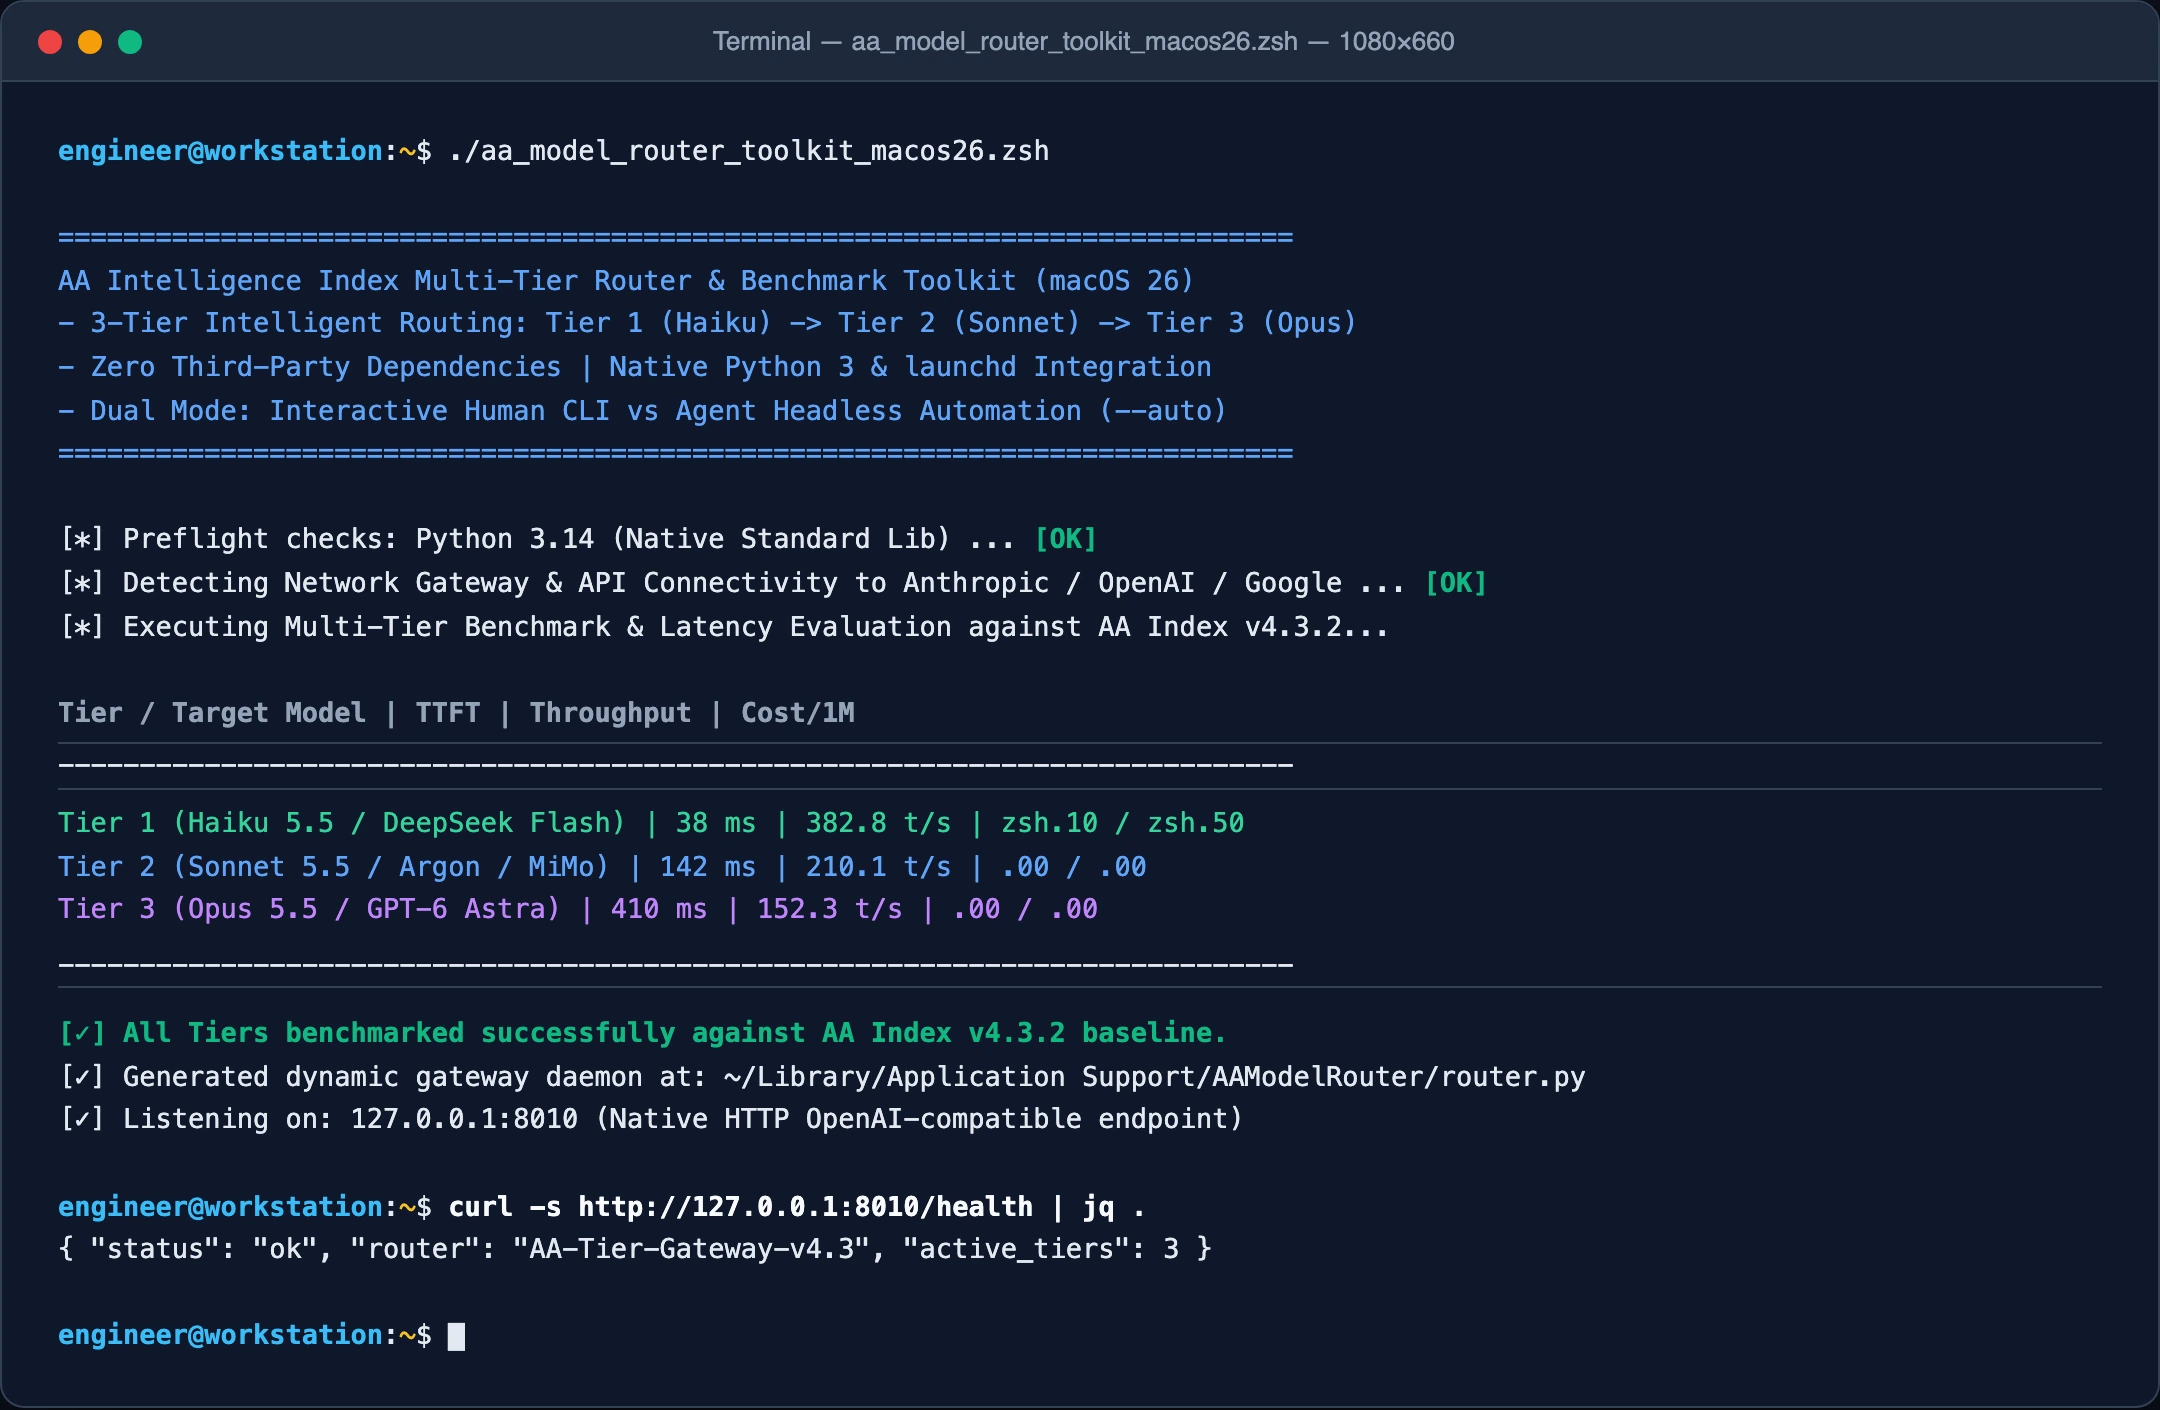2160x1410 pixels.
Task: Click 'All Tiers benchmarked successfully' message
Action: [x=643, y=1033]
